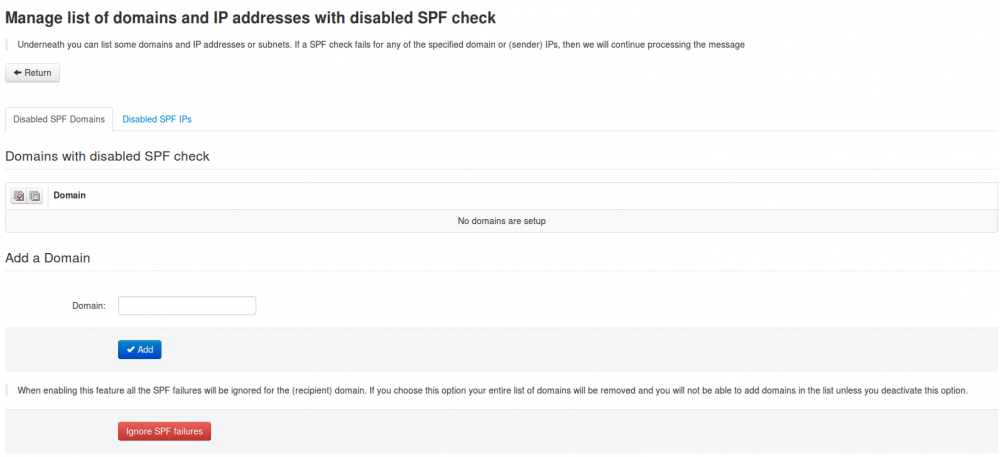Click 'Domains with disabled SPF check' heading
This screenshot has width=1000, height=457.
(x=107, y=156)
